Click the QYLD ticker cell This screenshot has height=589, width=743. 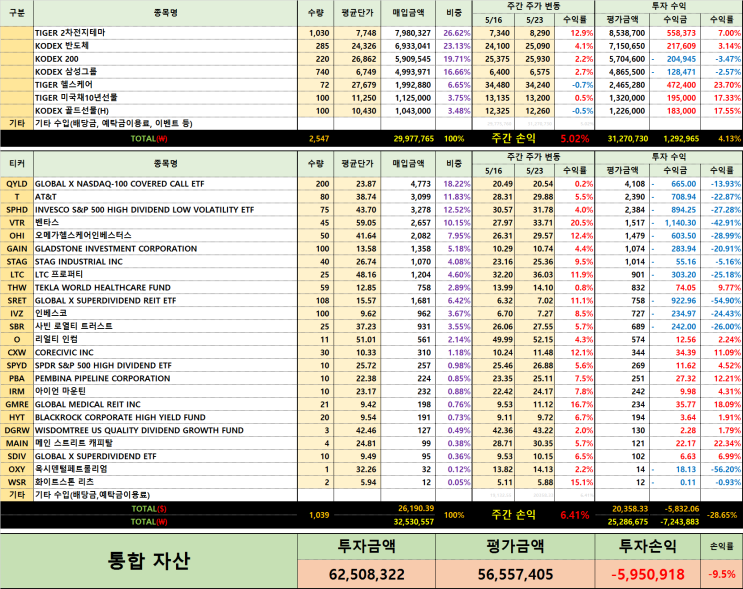click(x=17, y=184)
